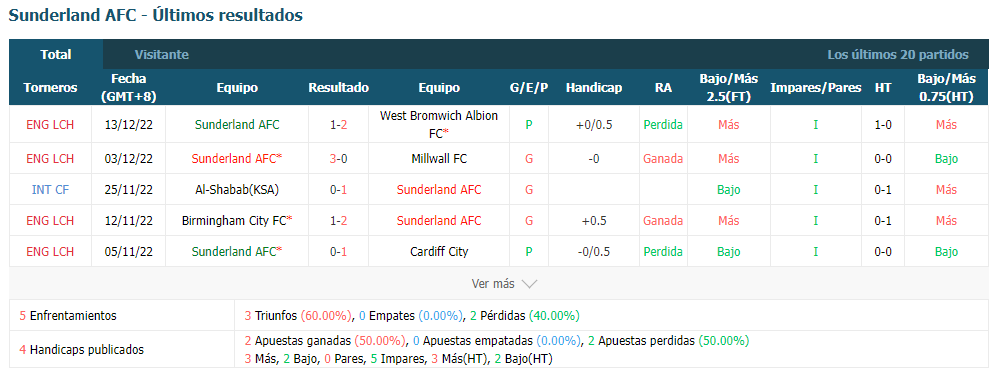Switch to the Visitante tab
999x377 pixels.
click(162, 55)
